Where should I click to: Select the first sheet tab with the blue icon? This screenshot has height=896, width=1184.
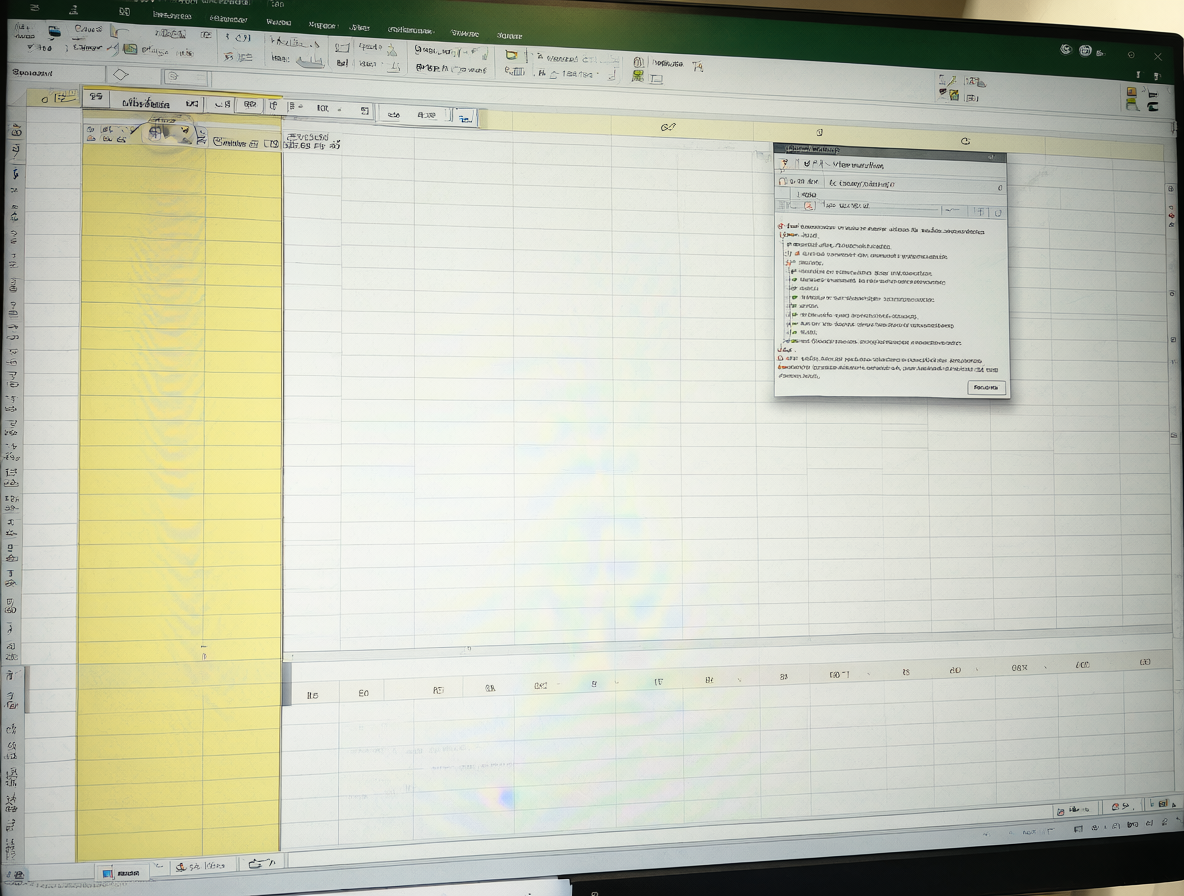pos(122,873)
